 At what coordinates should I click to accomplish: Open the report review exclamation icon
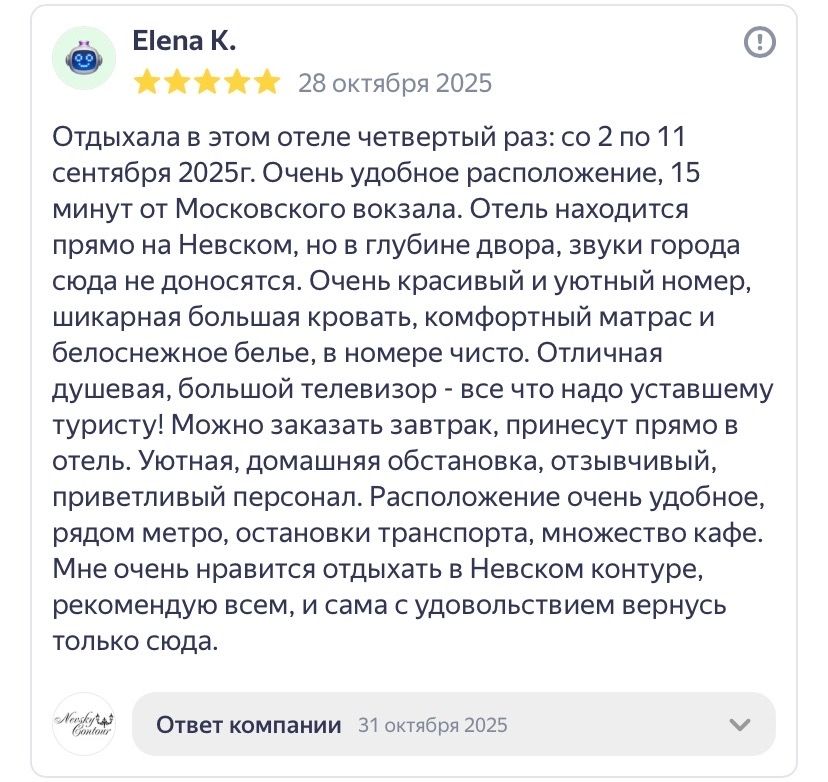(760, 42)
